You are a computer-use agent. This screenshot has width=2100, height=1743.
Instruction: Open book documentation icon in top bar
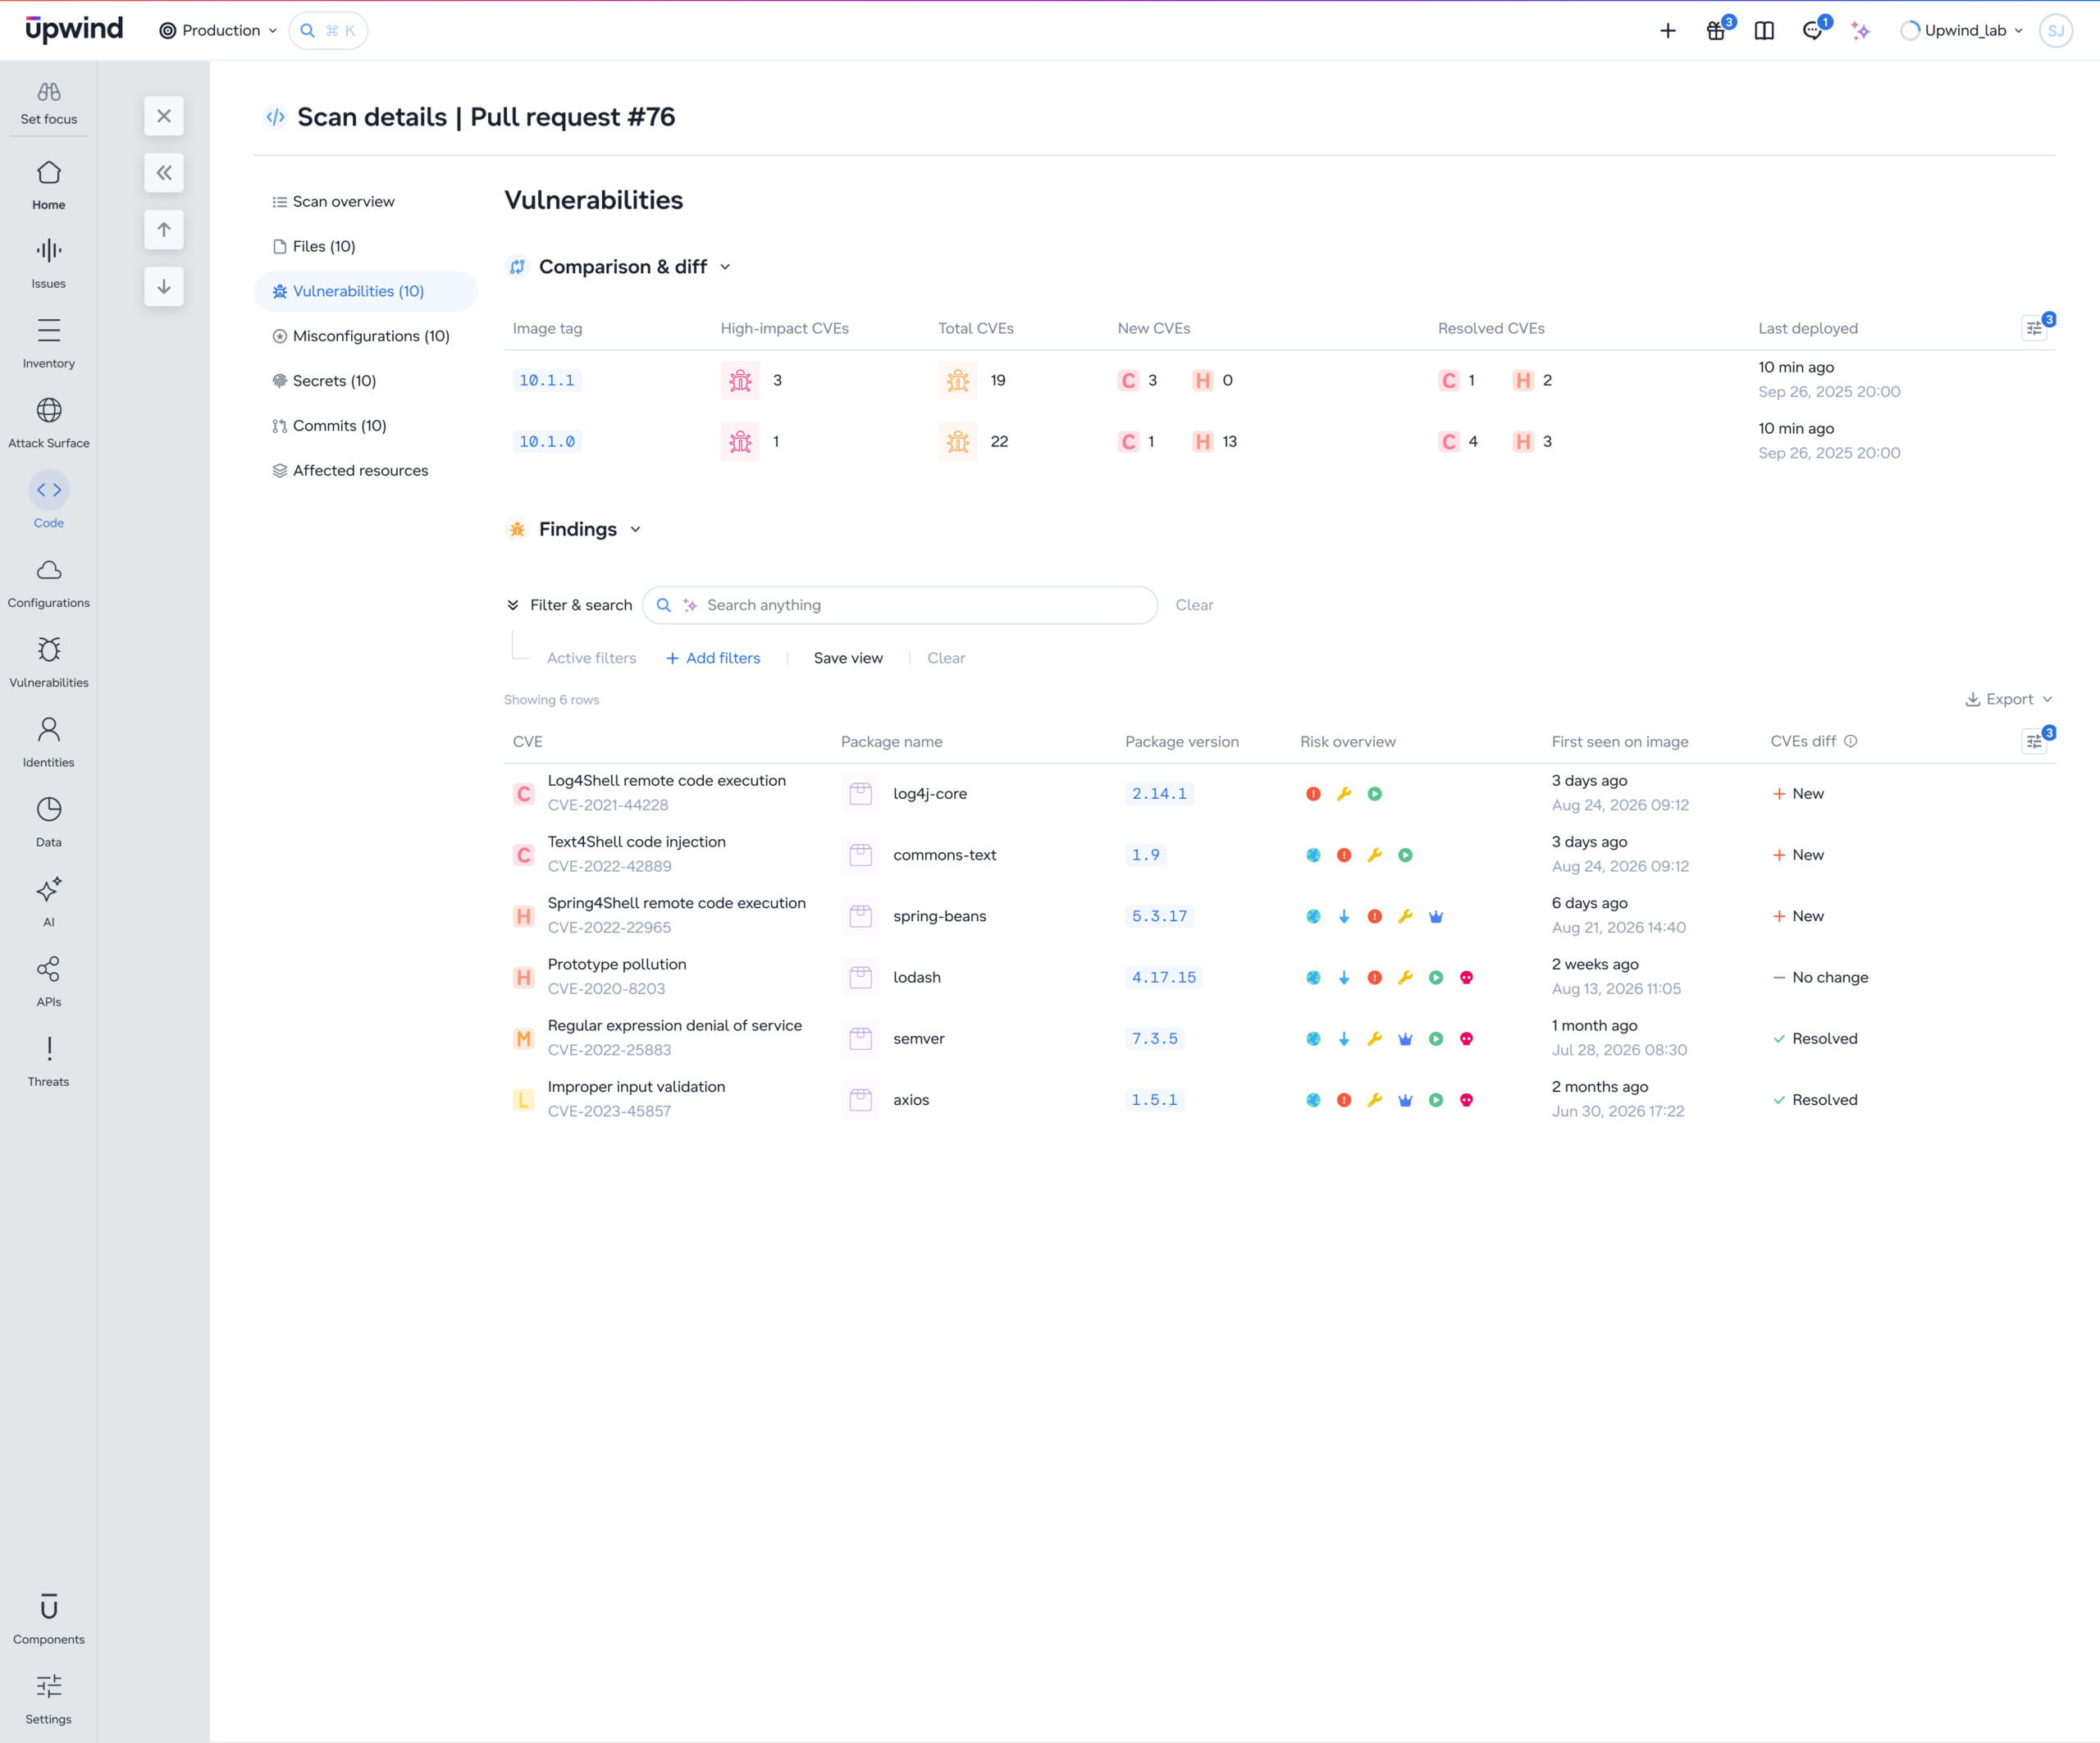pyautogui.click(x=1764, y=31)
